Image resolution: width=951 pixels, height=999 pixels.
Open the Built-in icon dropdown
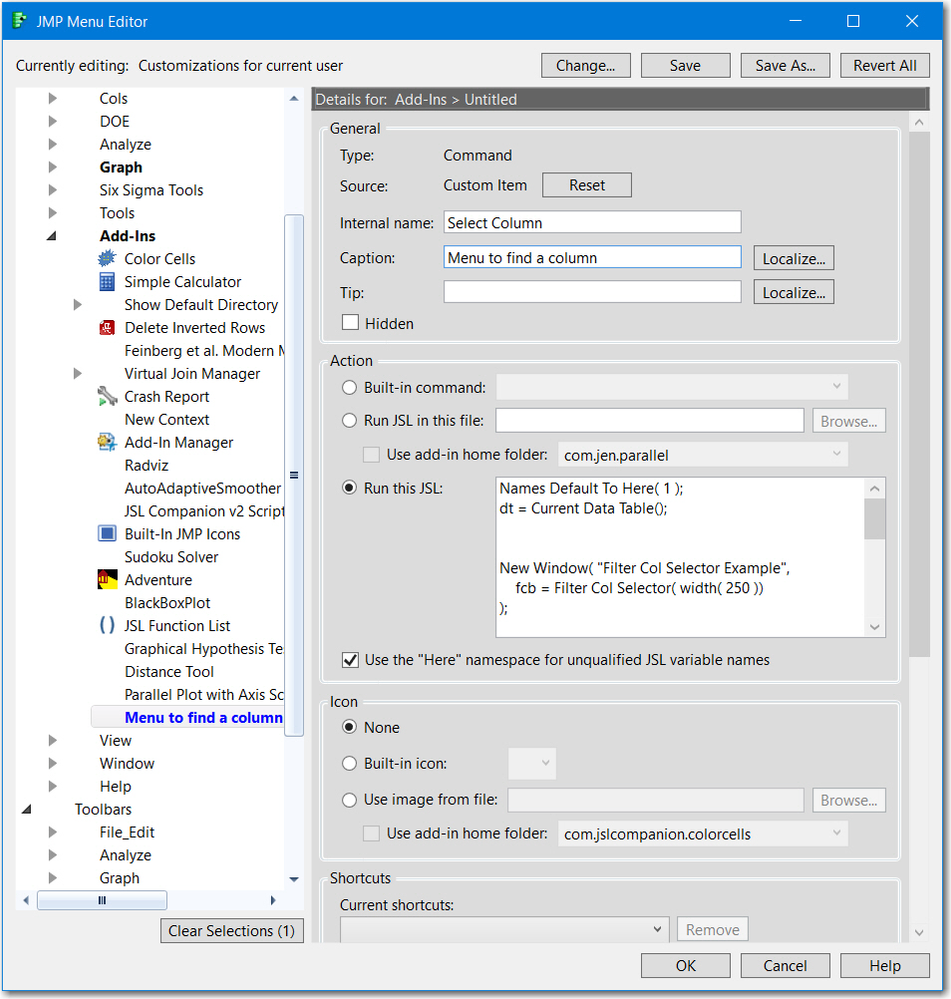coord(532,763)
